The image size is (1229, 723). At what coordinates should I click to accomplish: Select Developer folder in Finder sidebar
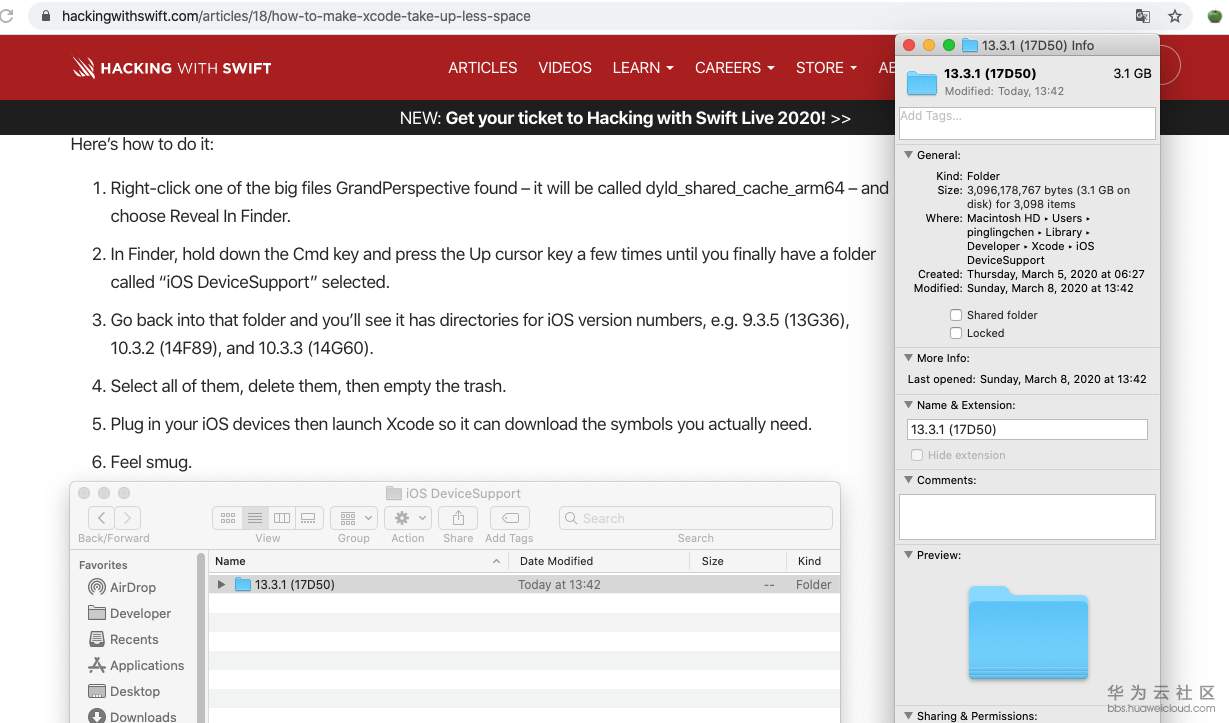point(130,614)
